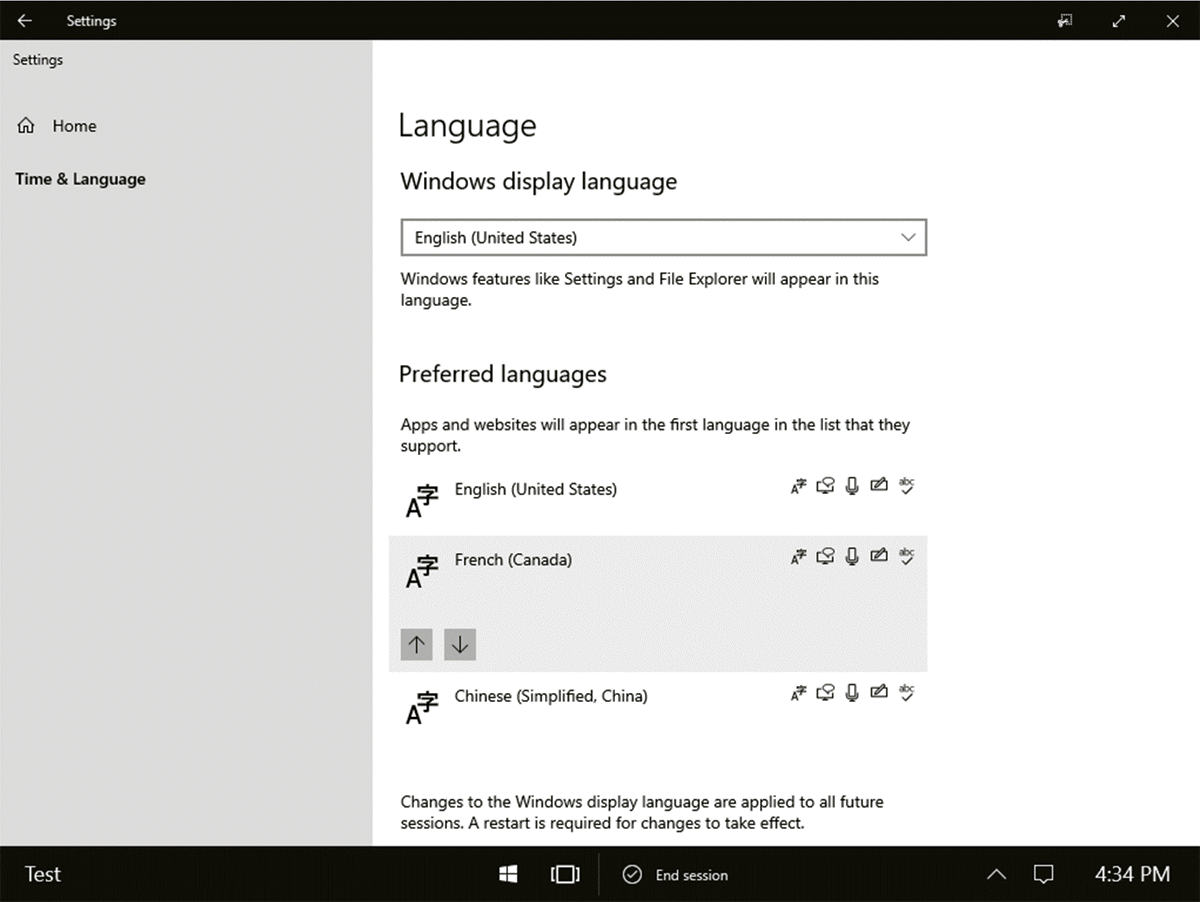Click display language feature icon for French
This screenshot has height=902, width=1200.
(x=798, y=556)
